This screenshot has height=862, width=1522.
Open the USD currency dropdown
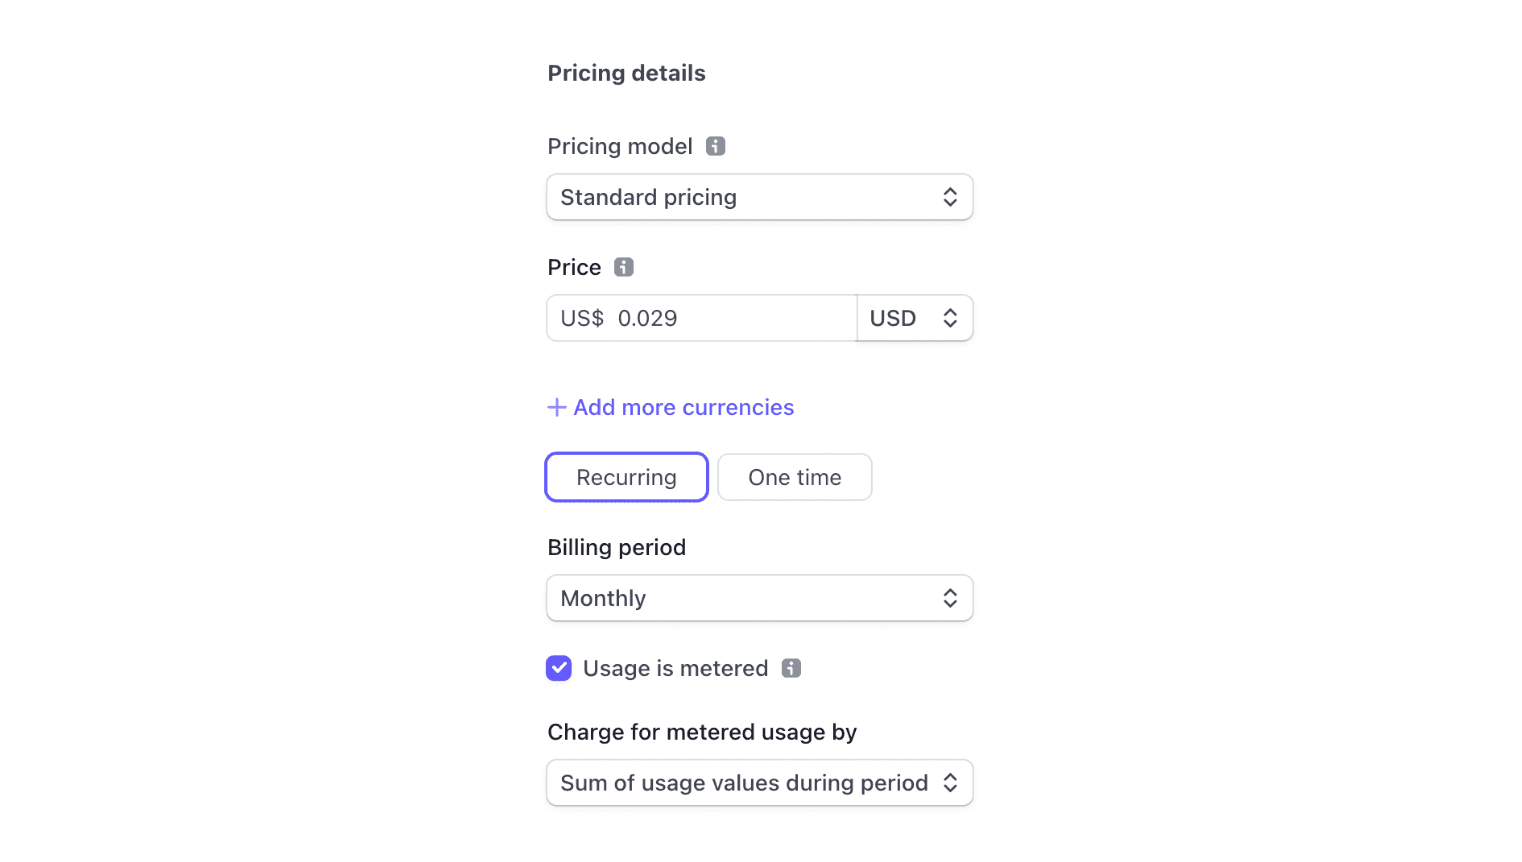point(914,318)
